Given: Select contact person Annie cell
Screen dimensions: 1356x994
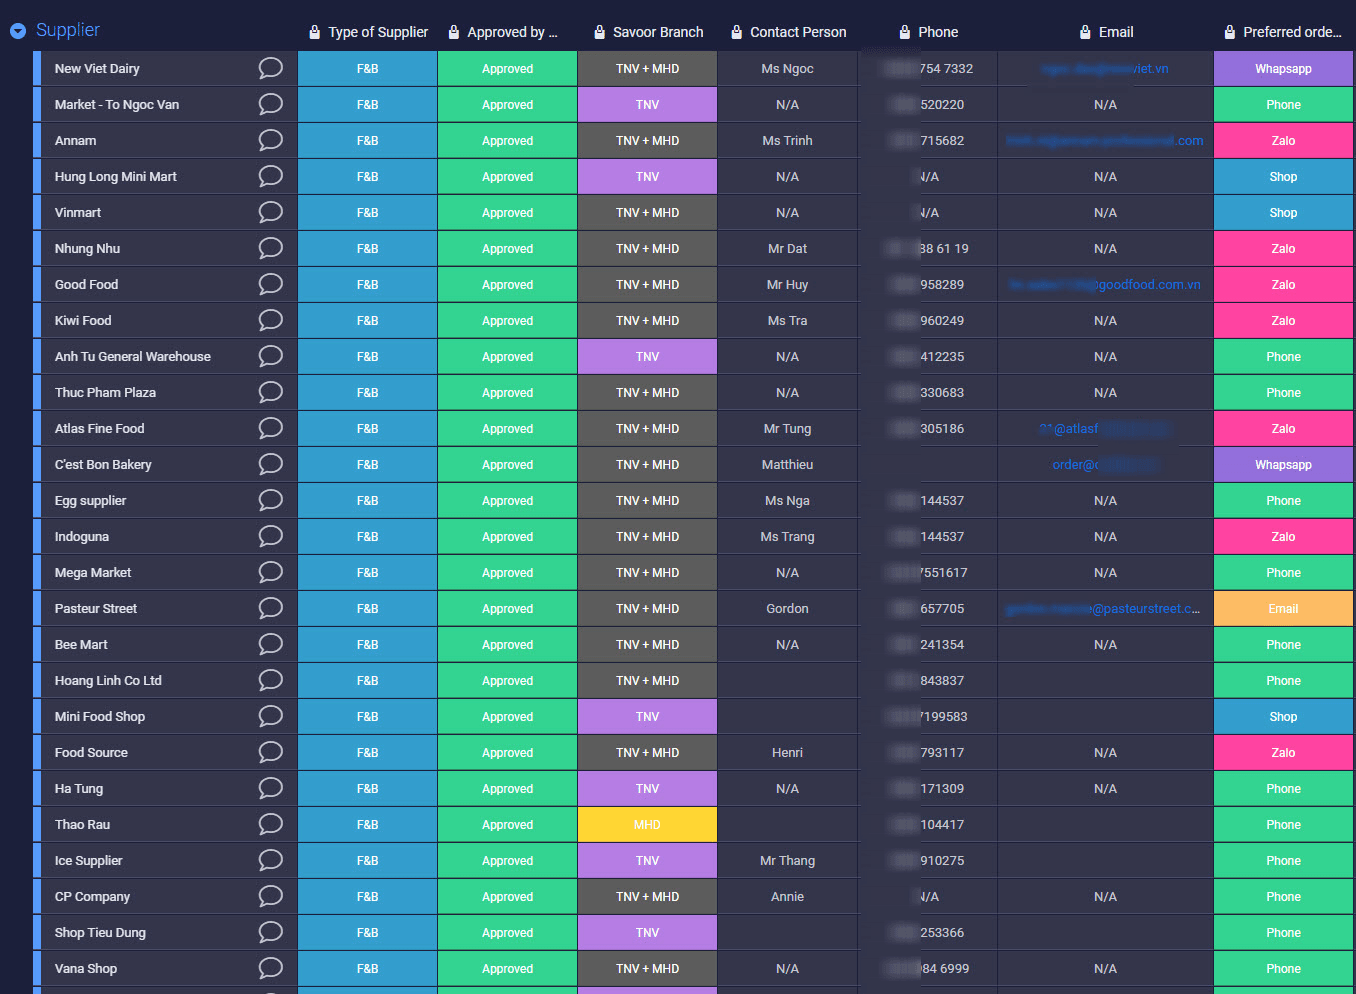Looking at the screenshot, I should click(787, 897).
